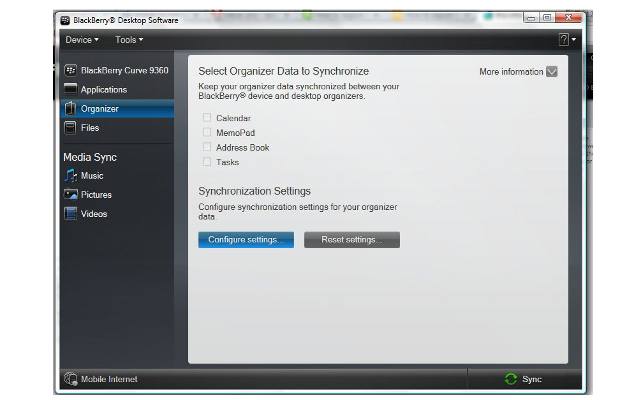The width and height of the screenshot is (620, 400).
Task: Select the Organizer section
Action: [x=117, y=109]
